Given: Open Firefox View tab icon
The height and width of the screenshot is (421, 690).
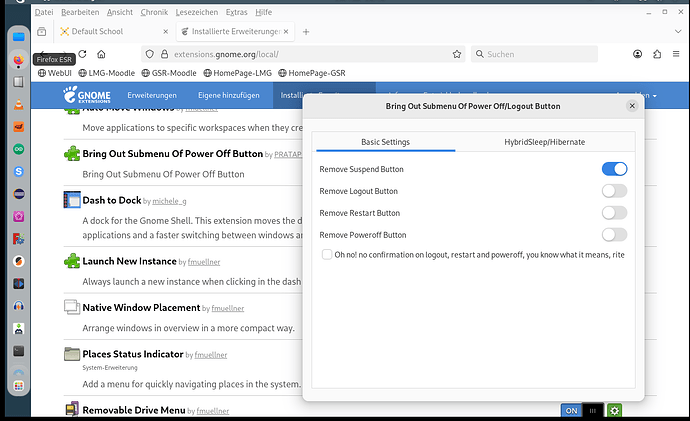Looking at the screenshot, I should pyautogui.click(x=42, y=32).
